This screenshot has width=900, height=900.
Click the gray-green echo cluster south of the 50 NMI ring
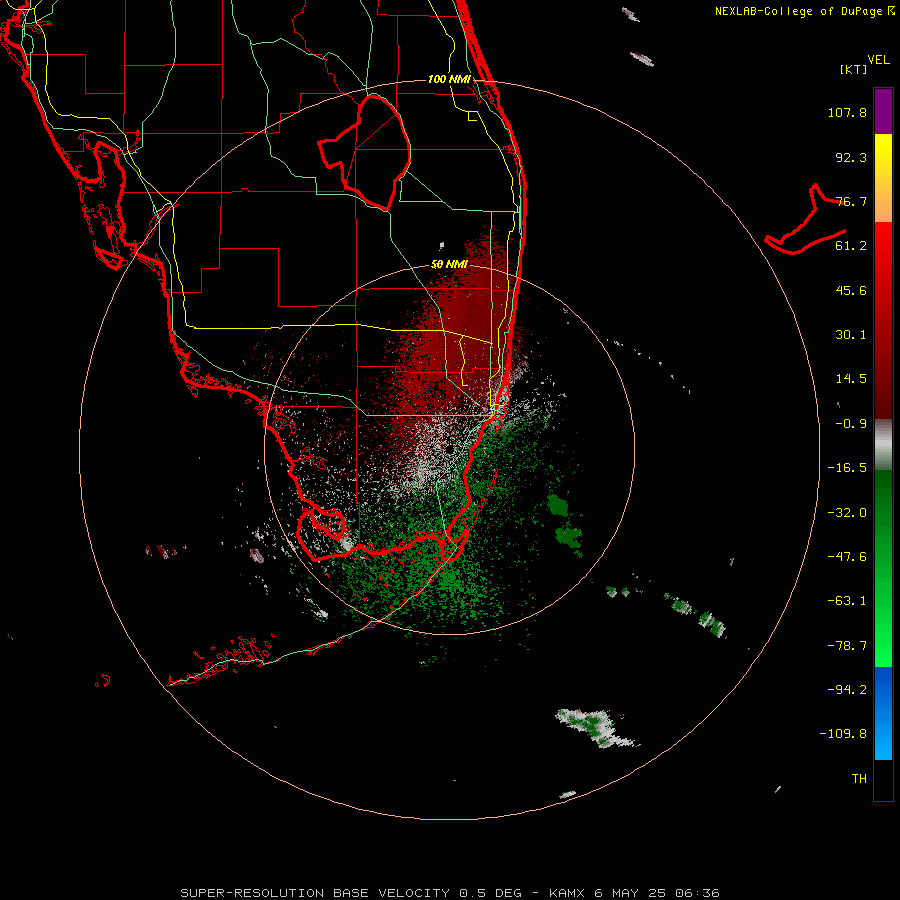tap(595, 729)
